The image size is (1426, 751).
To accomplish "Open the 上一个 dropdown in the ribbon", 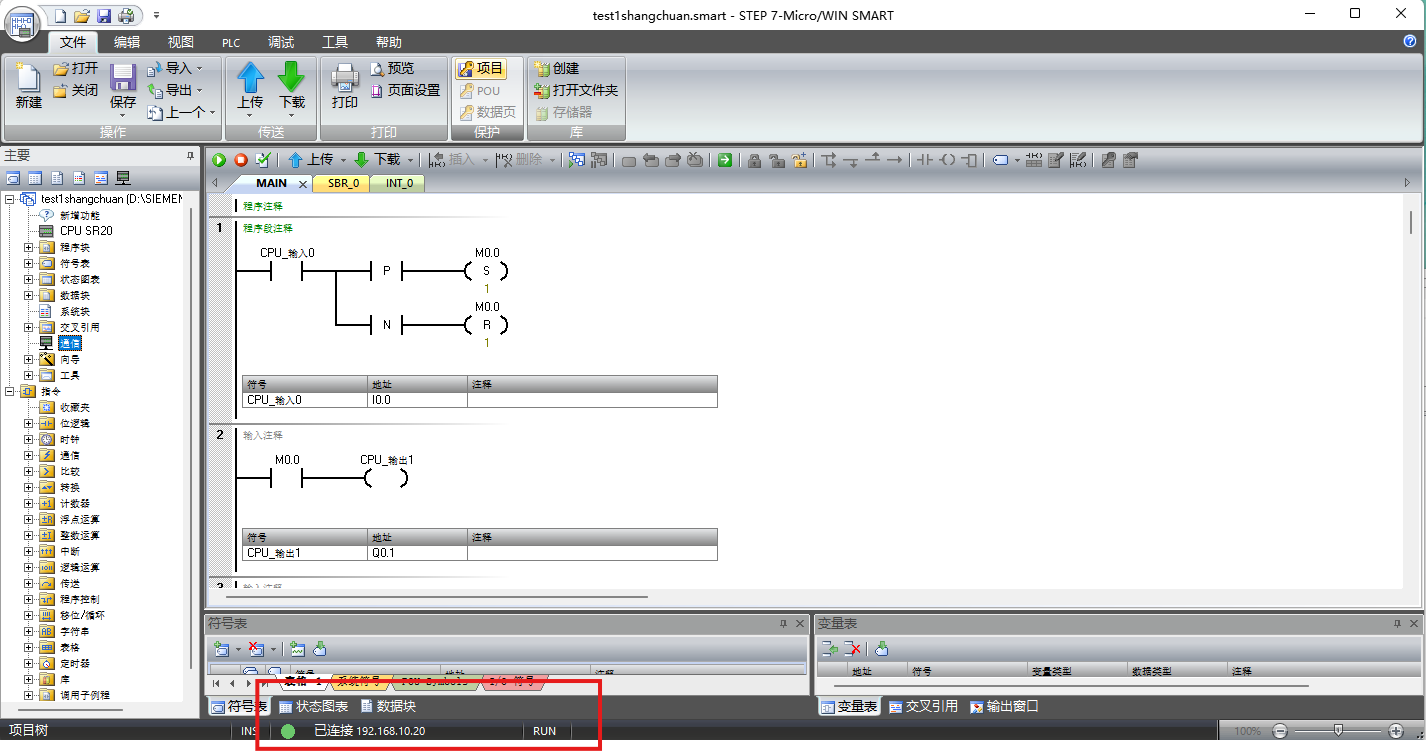I will click(x=213, y=113).
